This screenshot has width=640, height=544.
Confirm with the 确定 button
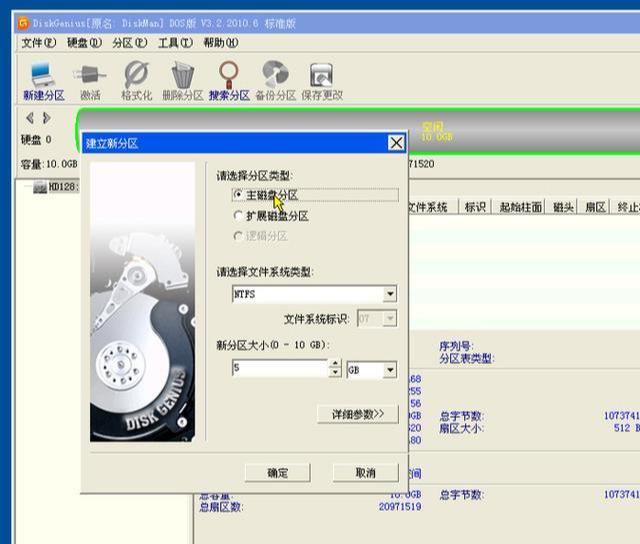278,473
